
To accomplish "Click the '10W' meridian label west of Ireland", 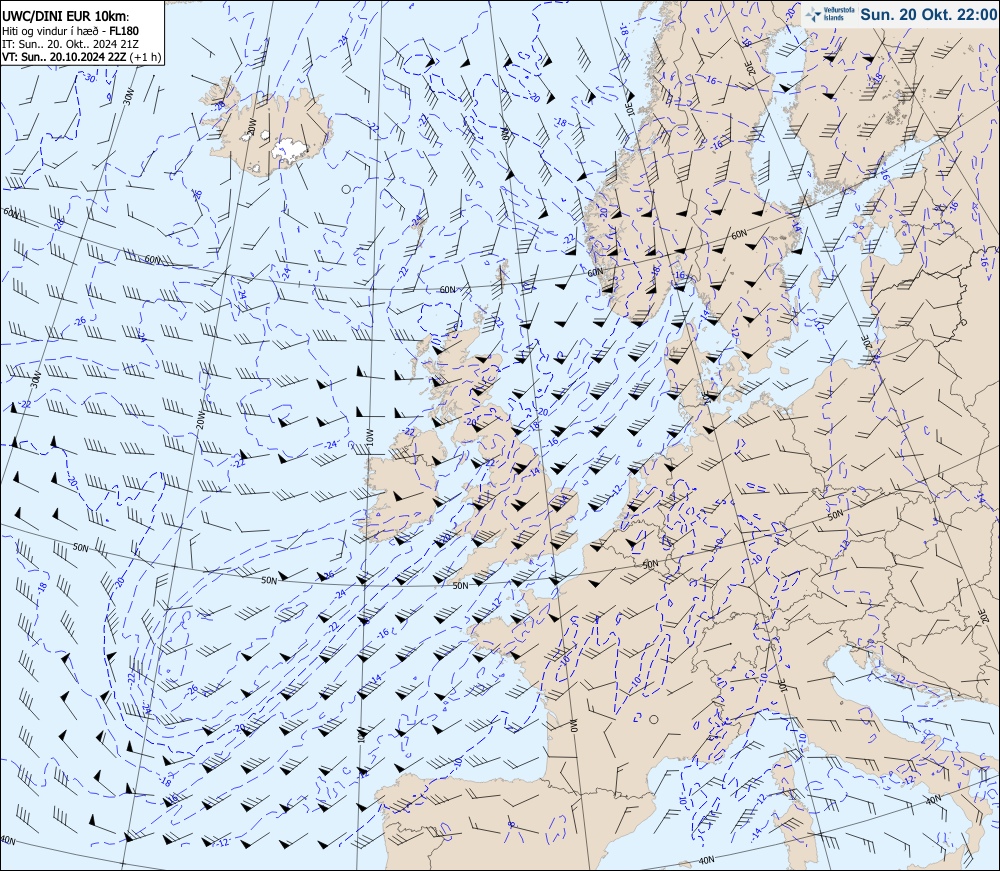I will click(369, 437).
